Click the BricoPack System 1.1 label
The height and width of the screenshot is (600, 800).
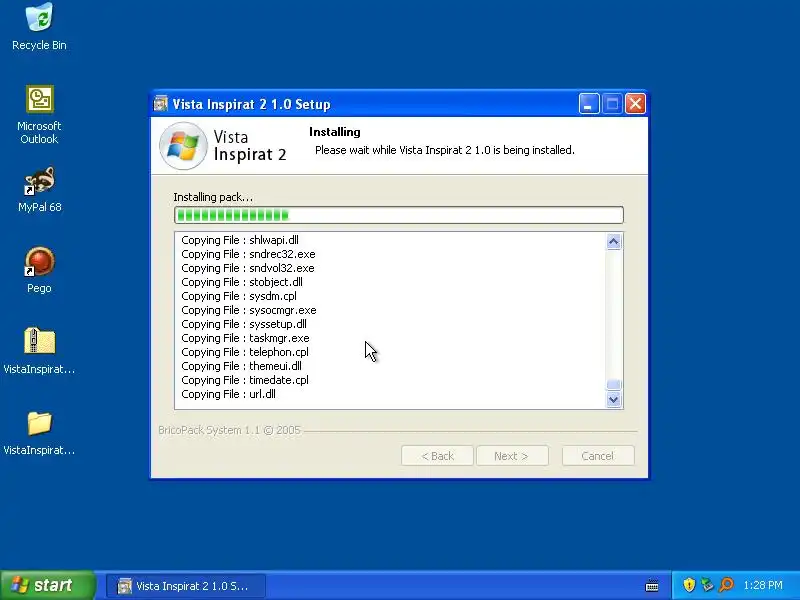[x=229, y=430]
